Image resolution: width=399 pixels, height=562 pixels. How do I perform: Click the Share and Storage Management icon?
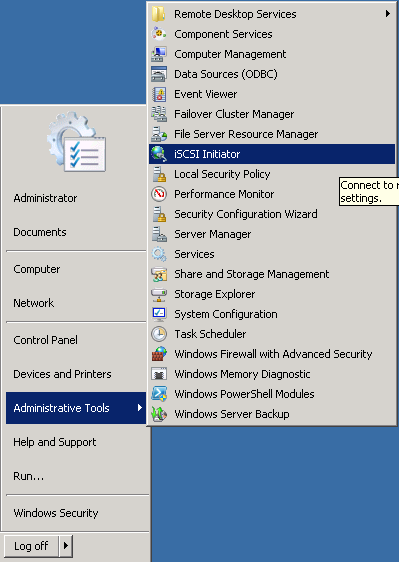pos(159,274)
